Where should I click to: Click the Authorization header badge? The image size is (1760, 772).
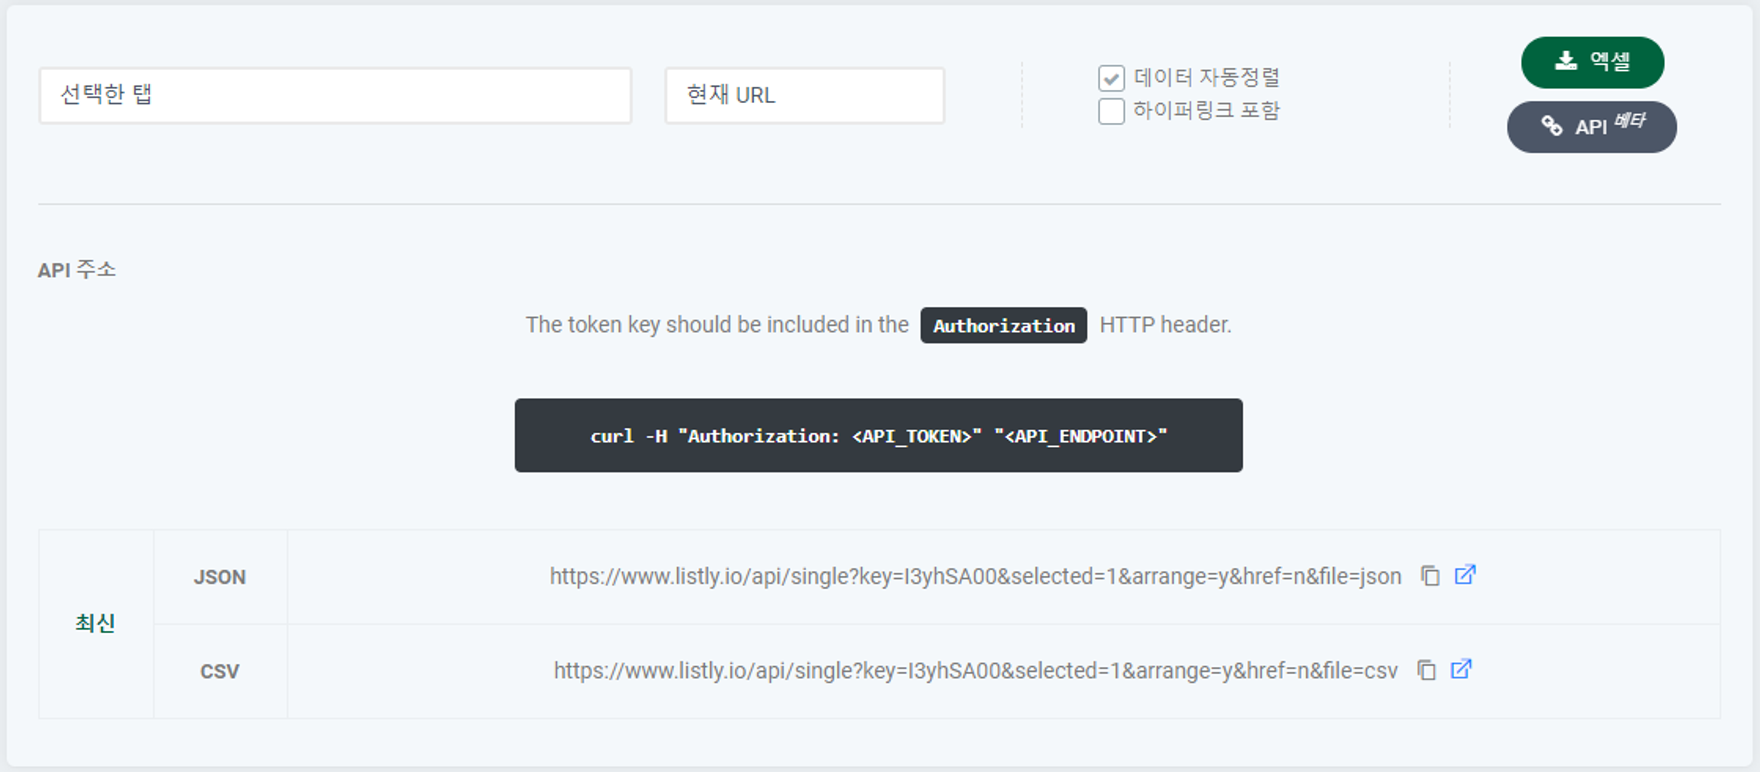1004,325
